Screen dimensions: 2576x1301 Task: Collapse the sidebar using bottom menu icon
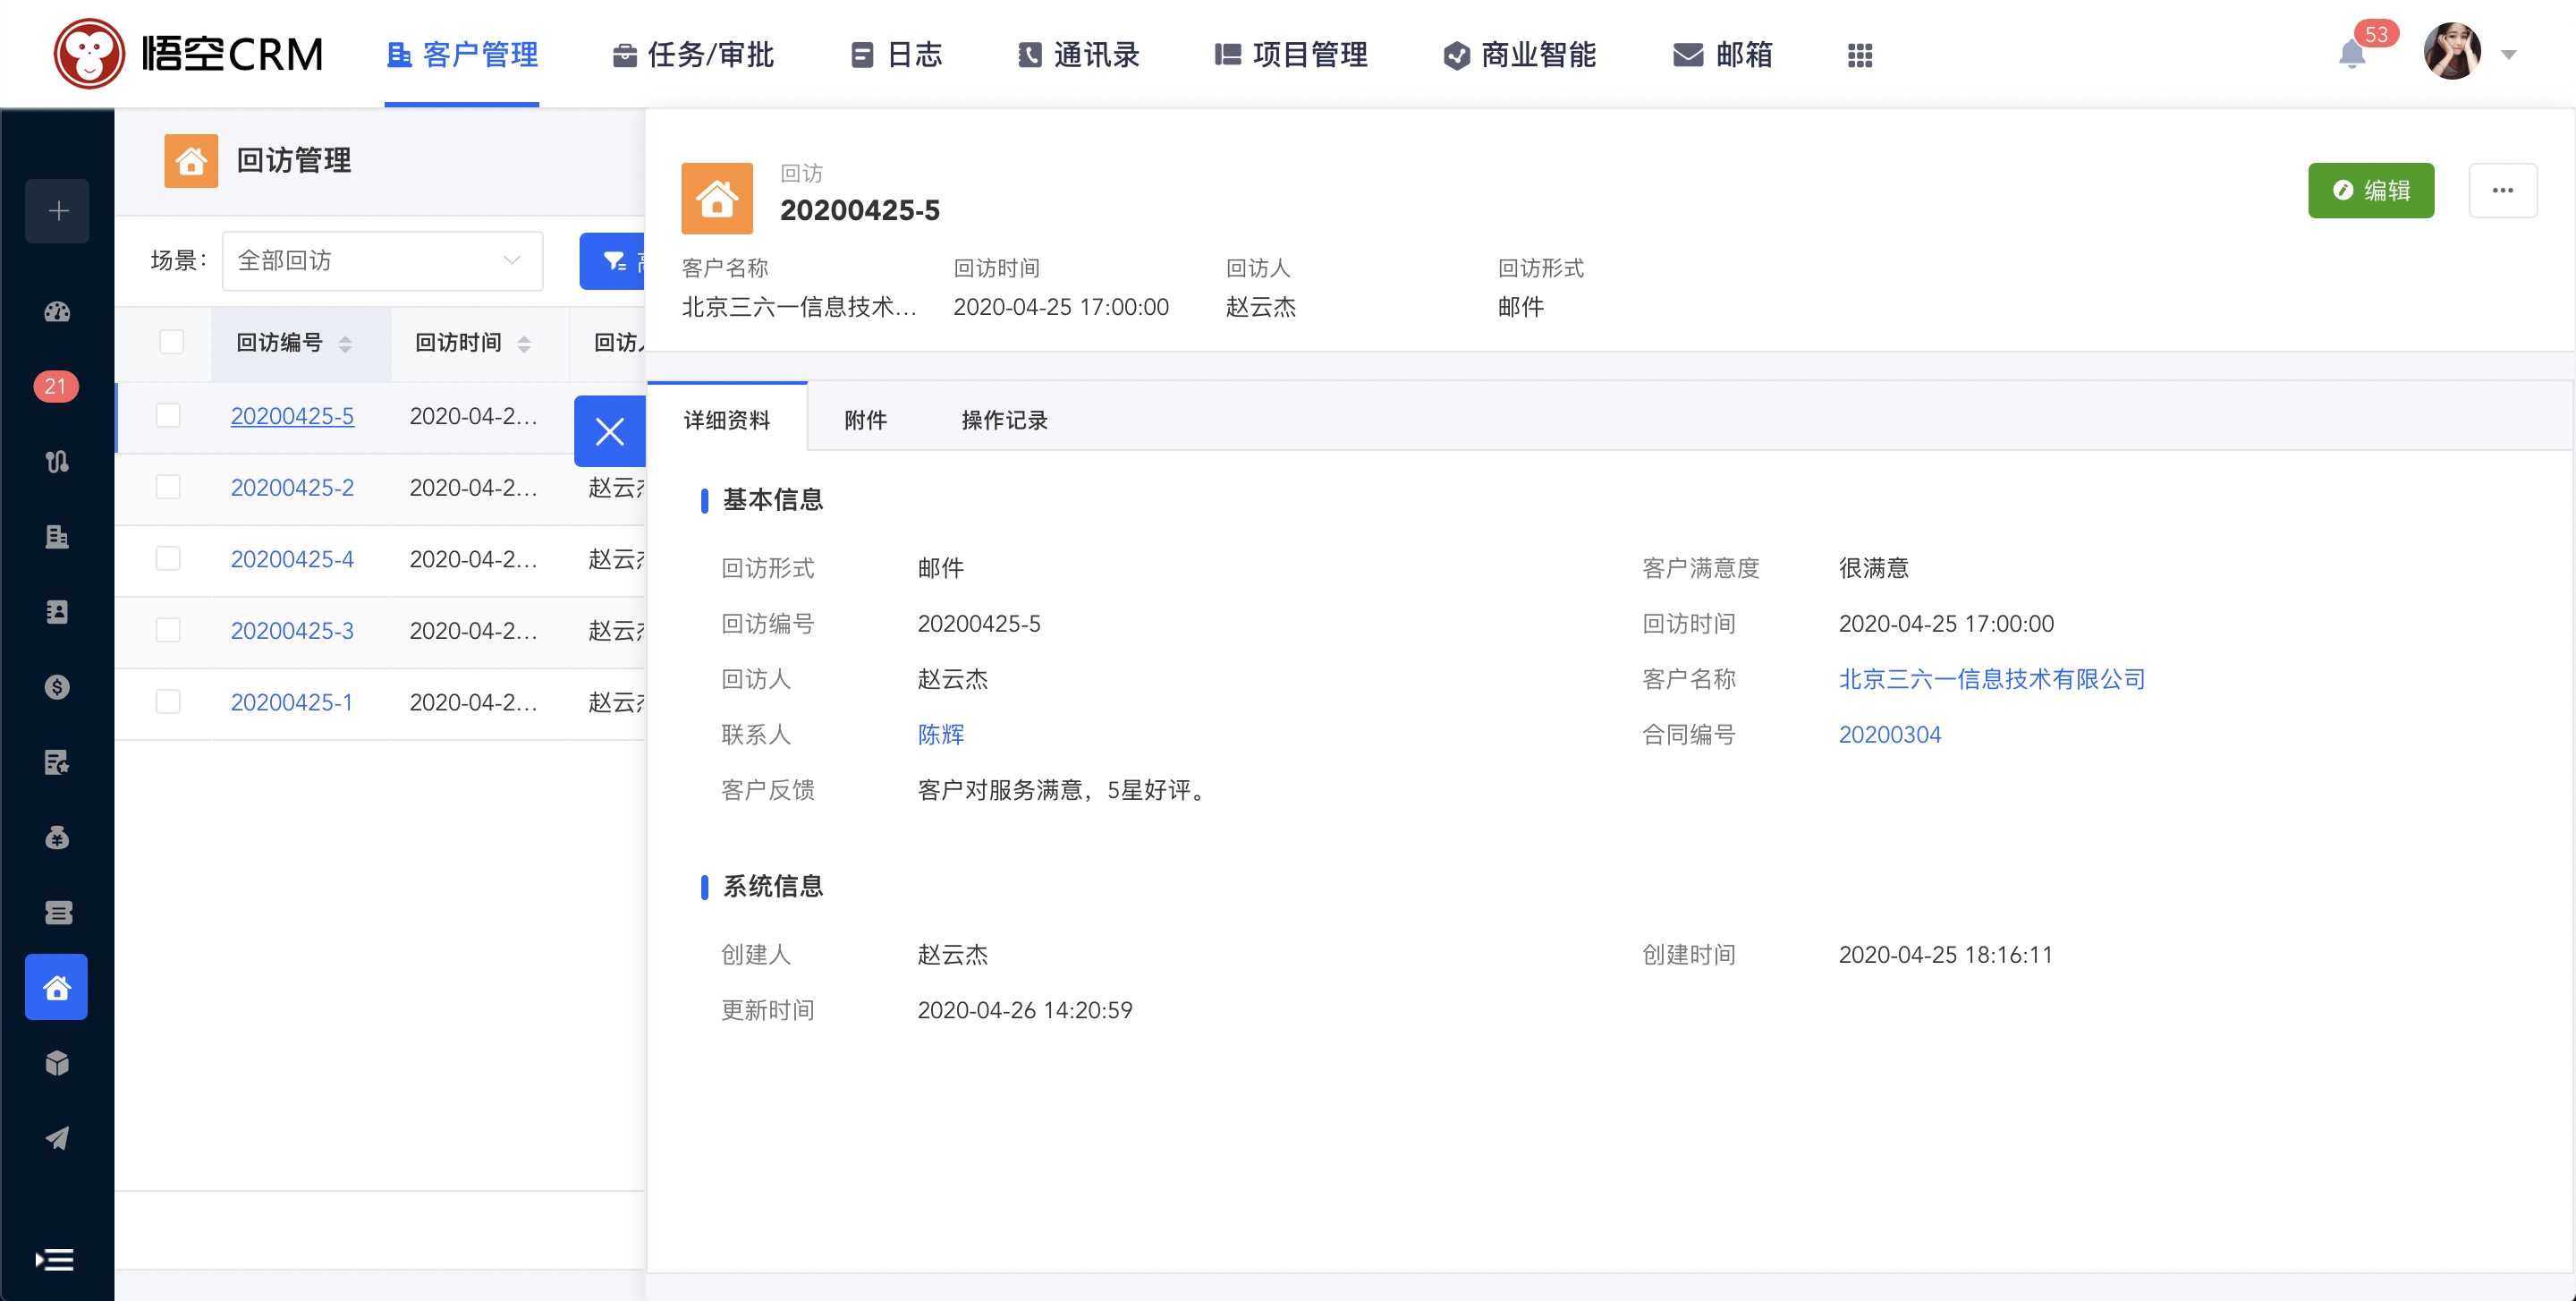(55, 1259)
